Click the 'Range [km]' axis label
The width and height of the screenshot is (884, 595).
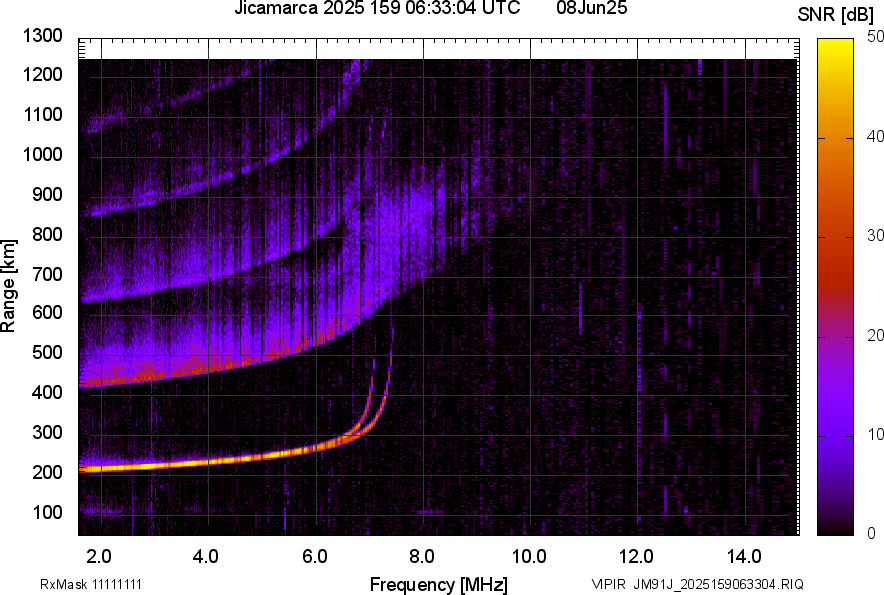(8, 286)
